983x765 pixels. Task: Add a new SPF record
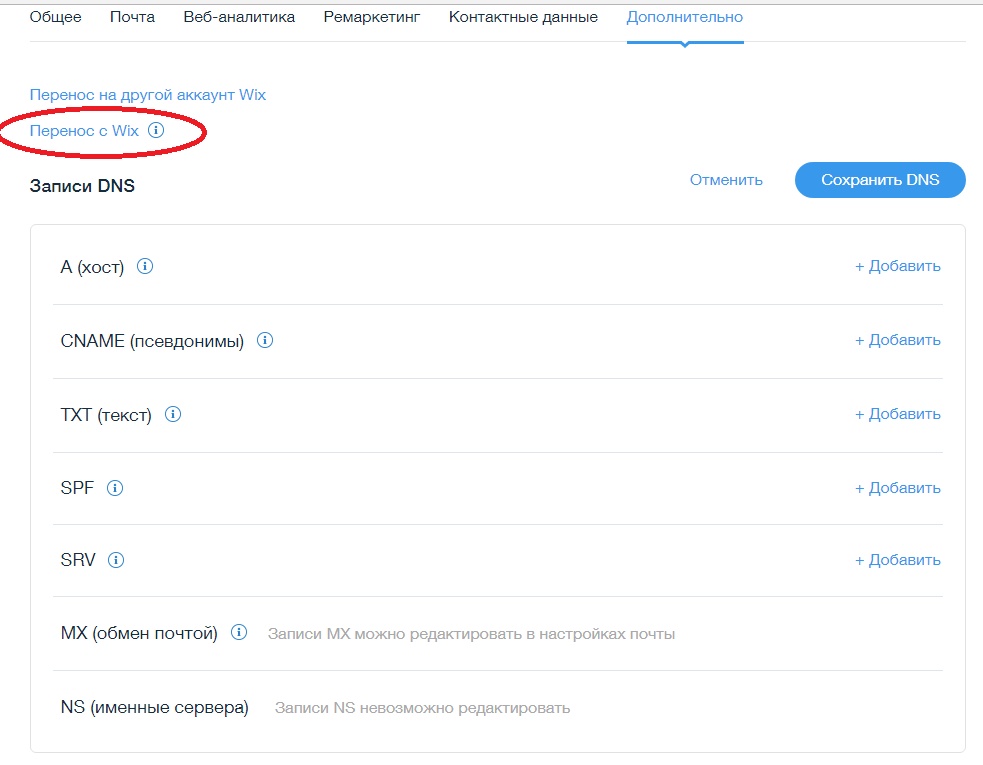coord(898,488)
